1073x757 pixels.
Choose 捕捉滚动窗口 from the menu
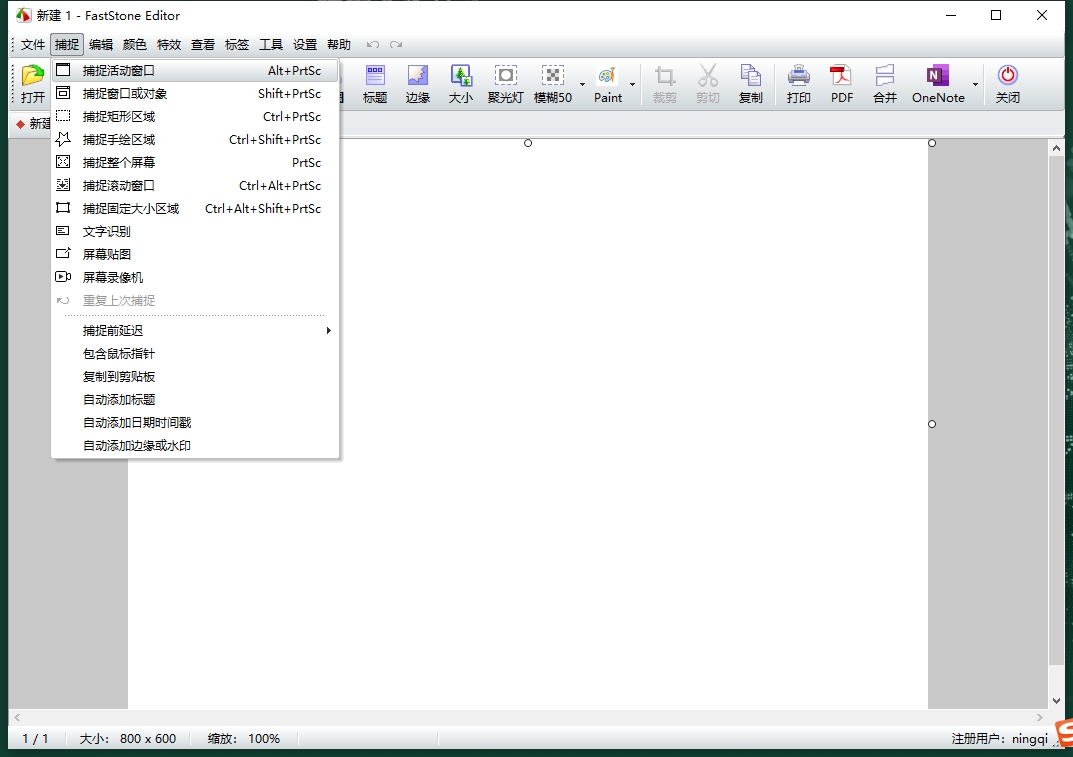coord(119,186)
